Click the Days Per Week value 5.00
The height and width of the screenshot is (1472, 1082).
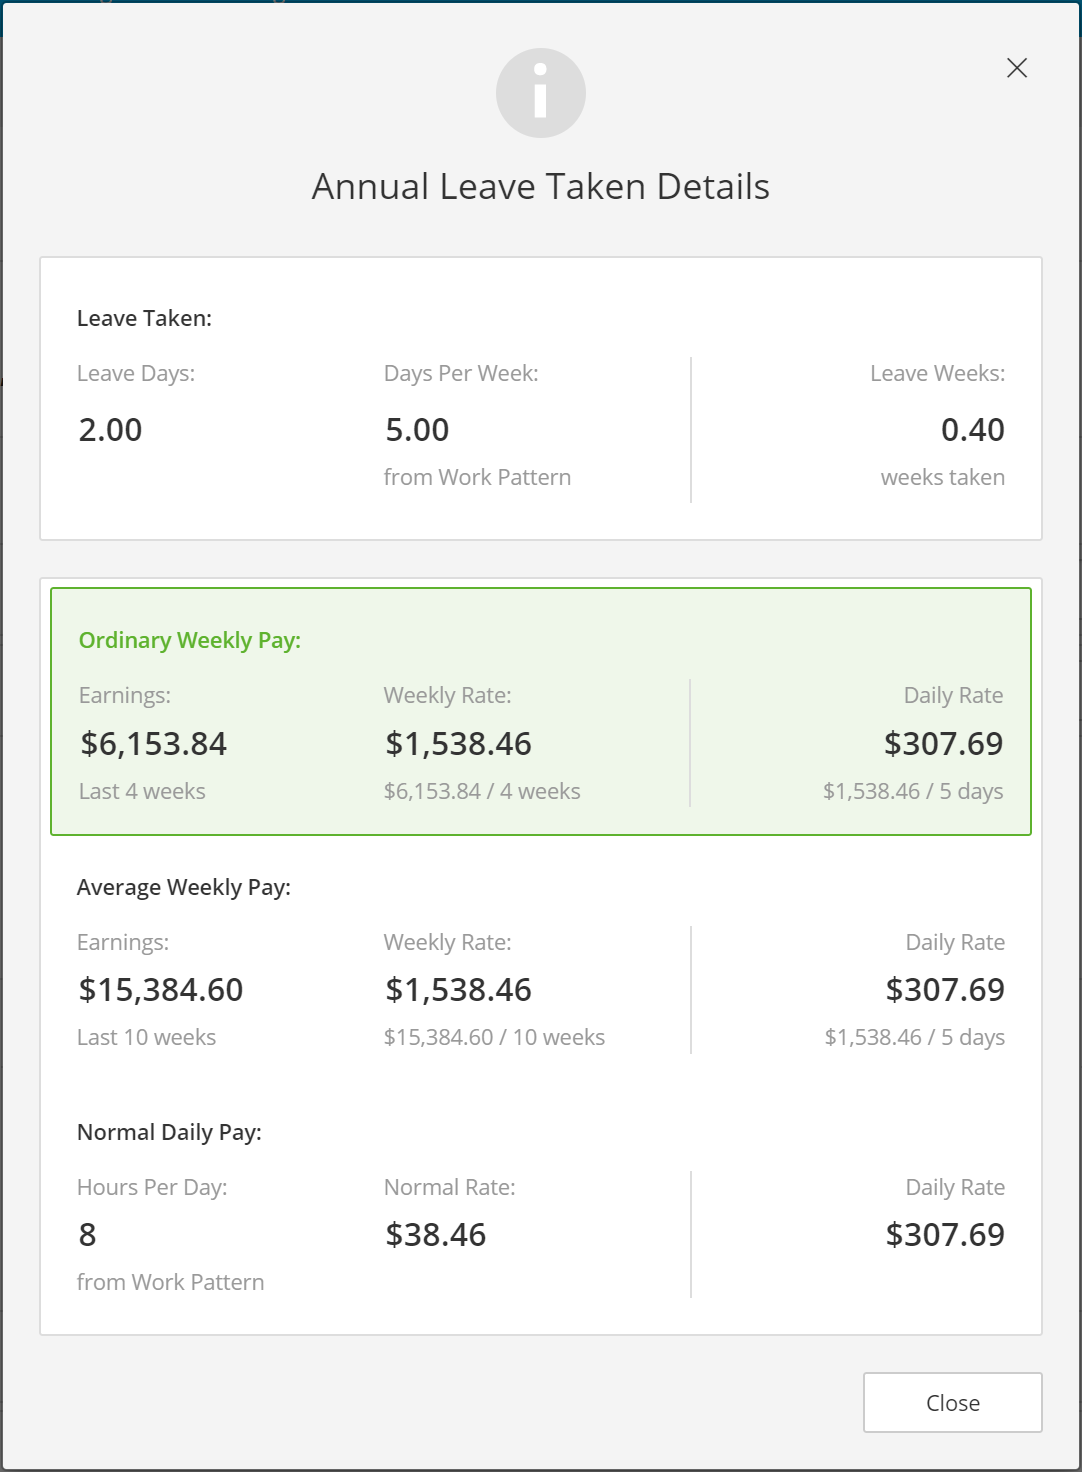(418, 430)
